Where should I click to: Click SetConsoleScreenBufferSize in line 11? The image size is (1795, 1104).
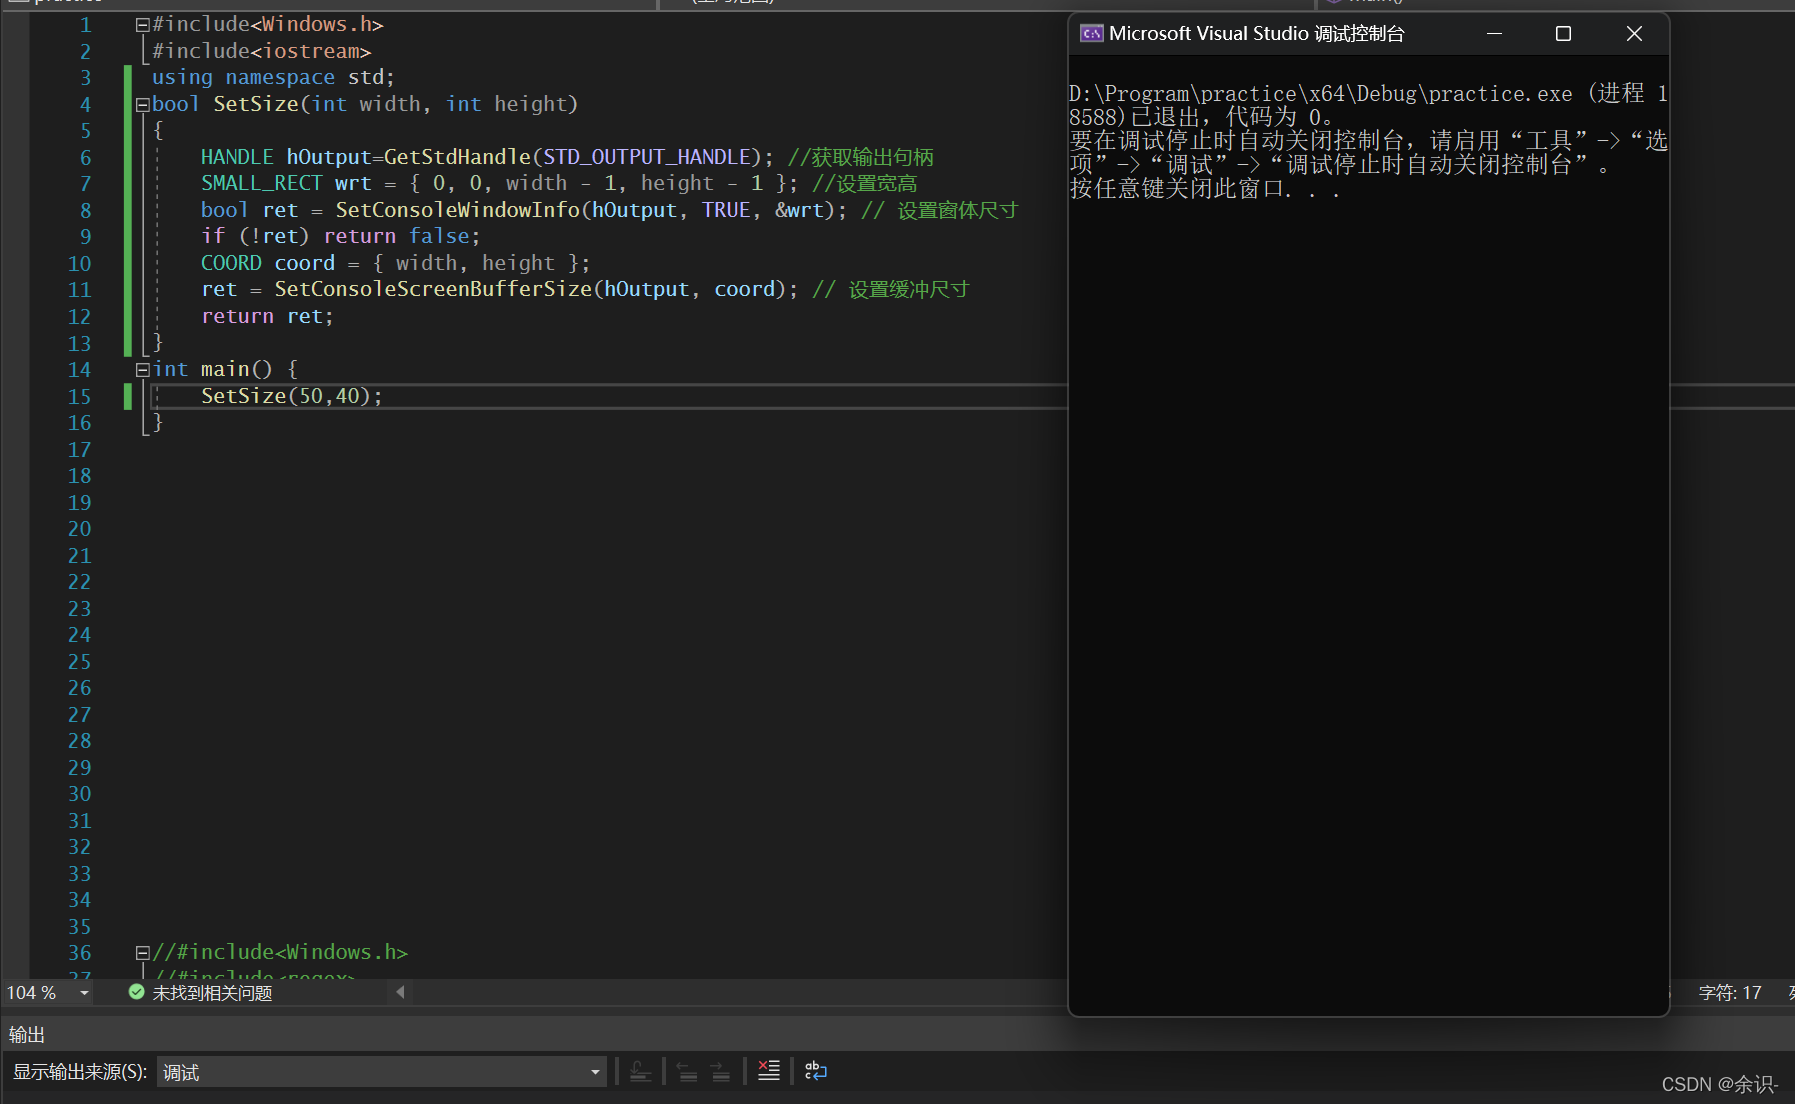coord(433,290)
